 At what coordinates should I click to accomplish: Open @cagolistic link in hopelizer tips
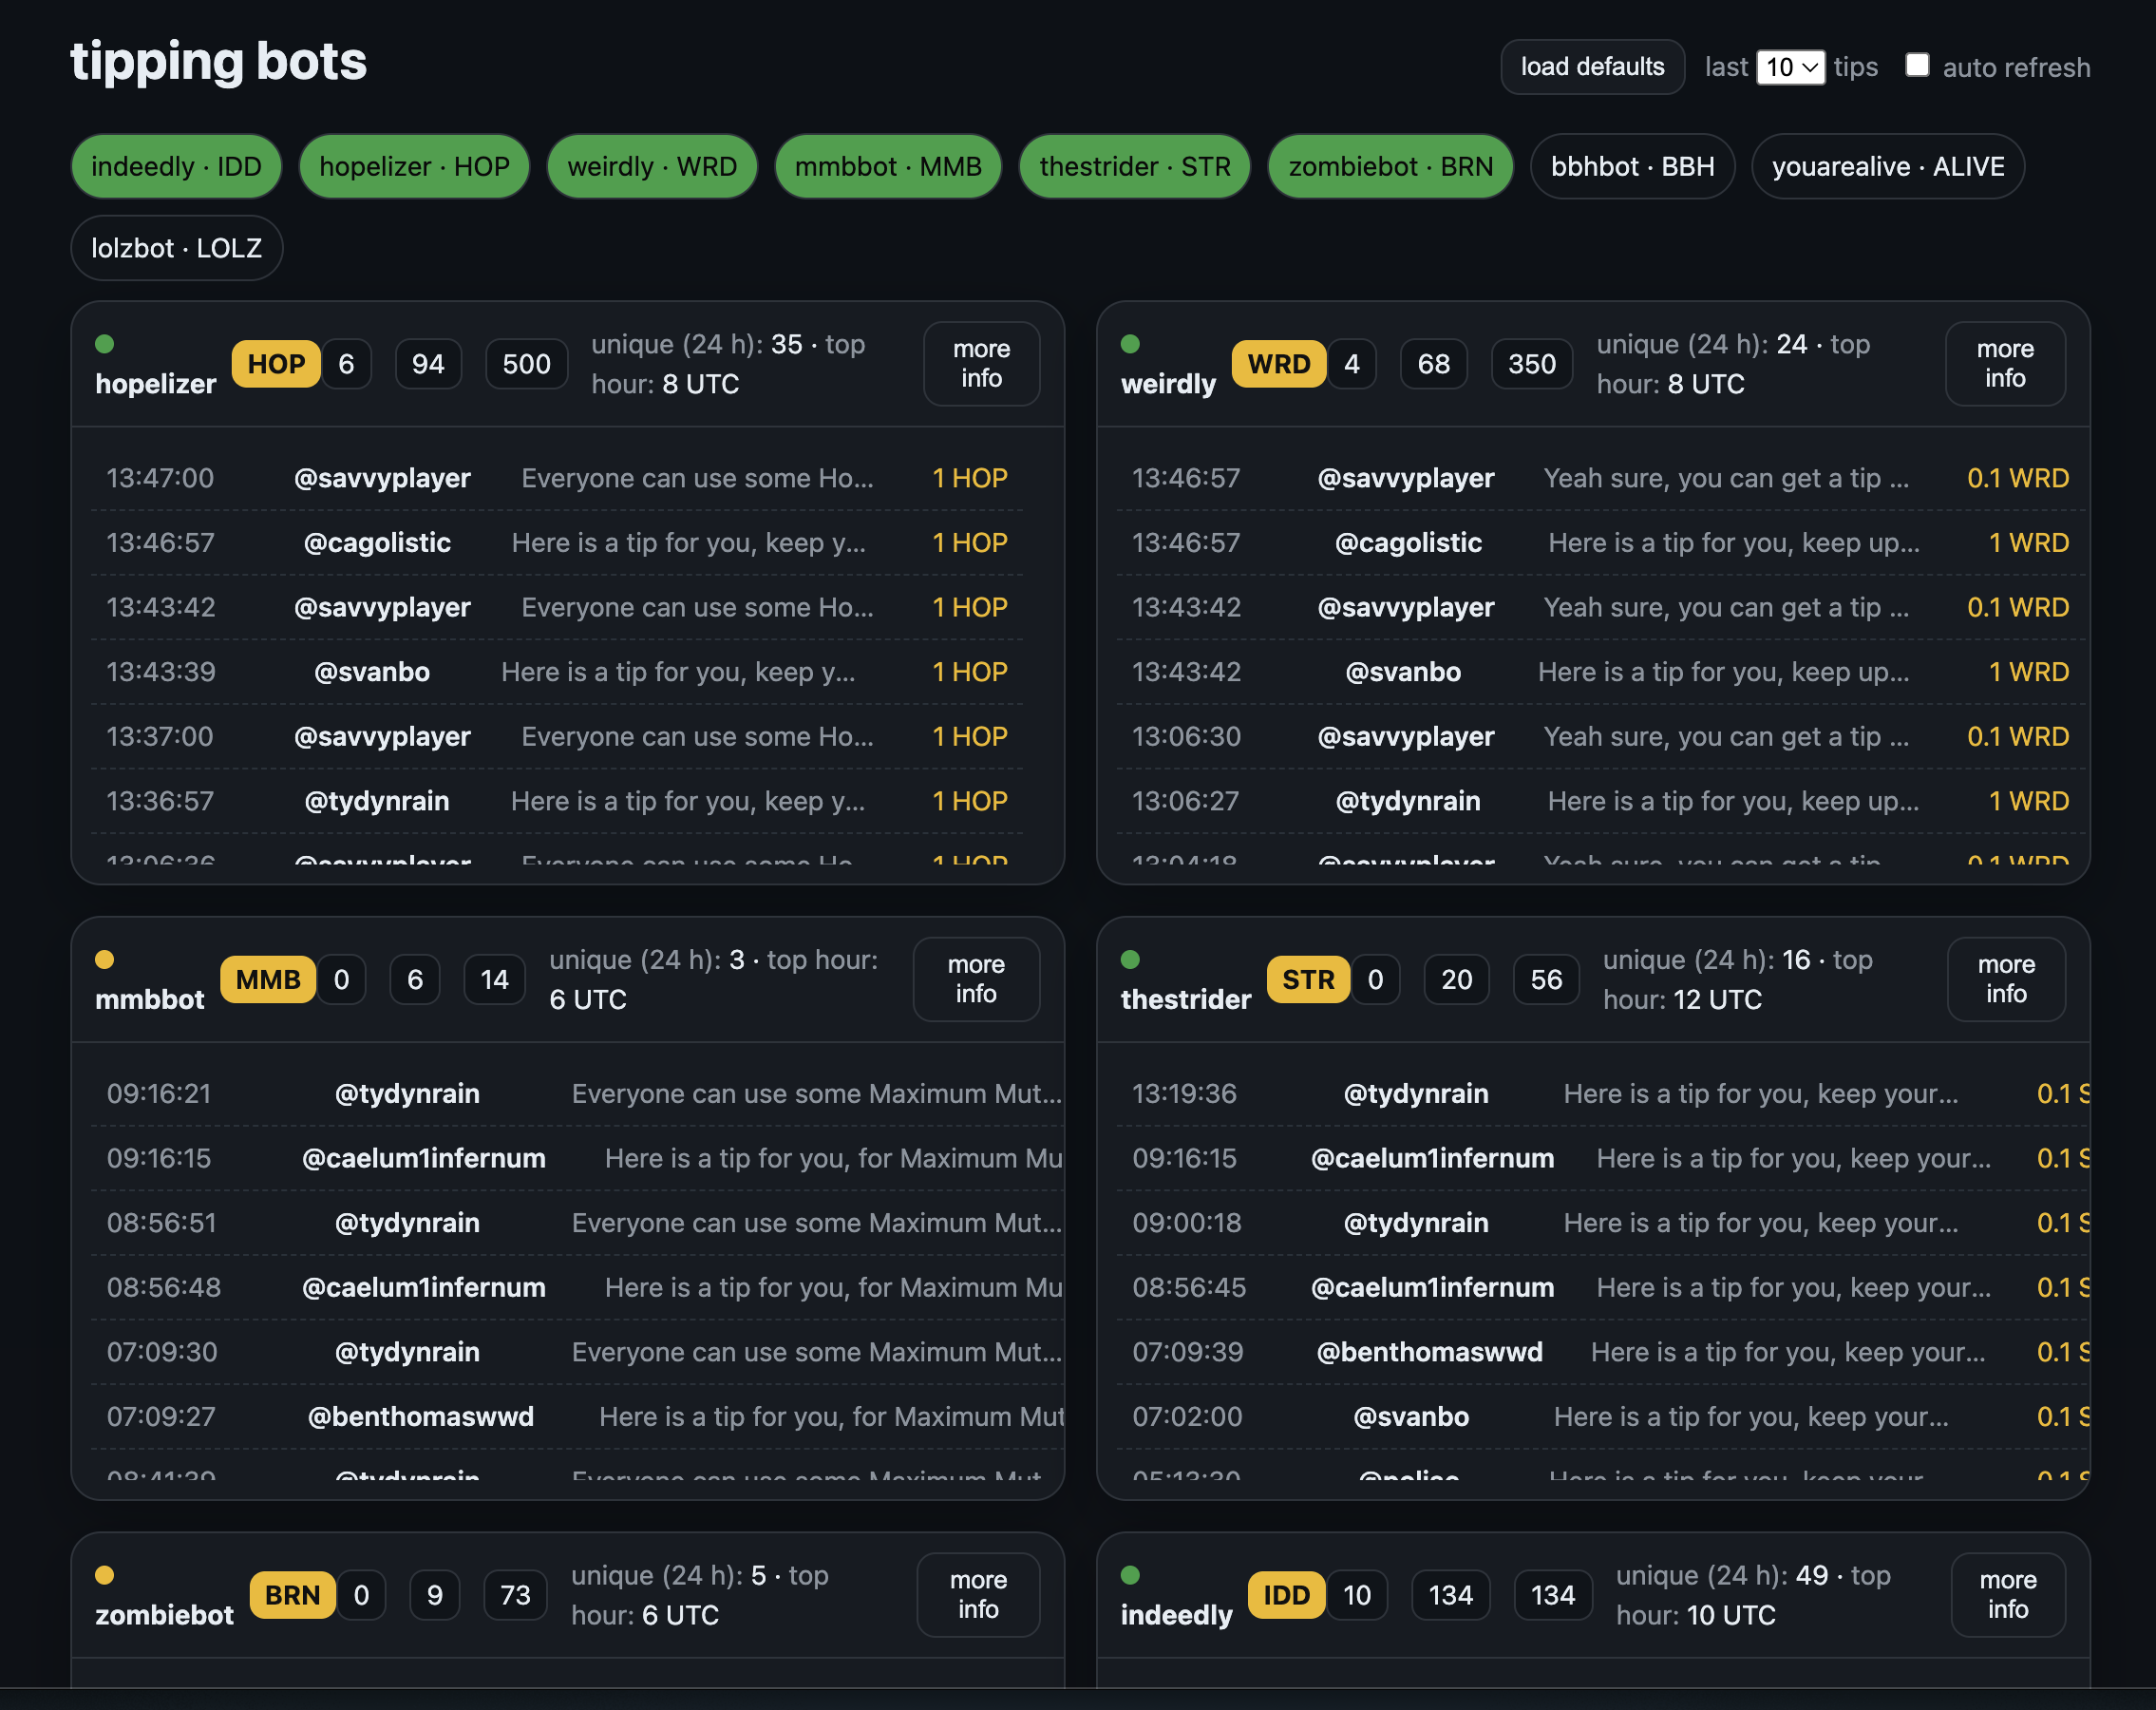tap(377, 543)
